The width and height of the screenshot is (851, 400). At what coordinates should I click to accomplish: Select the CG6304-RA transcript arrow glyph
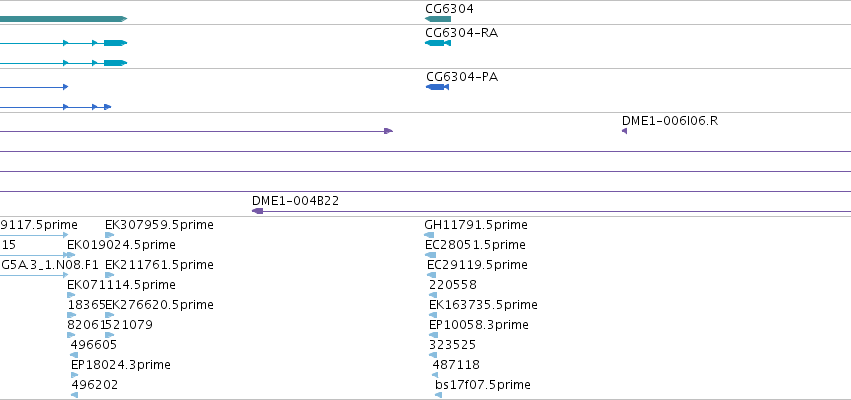click(437, 43)
